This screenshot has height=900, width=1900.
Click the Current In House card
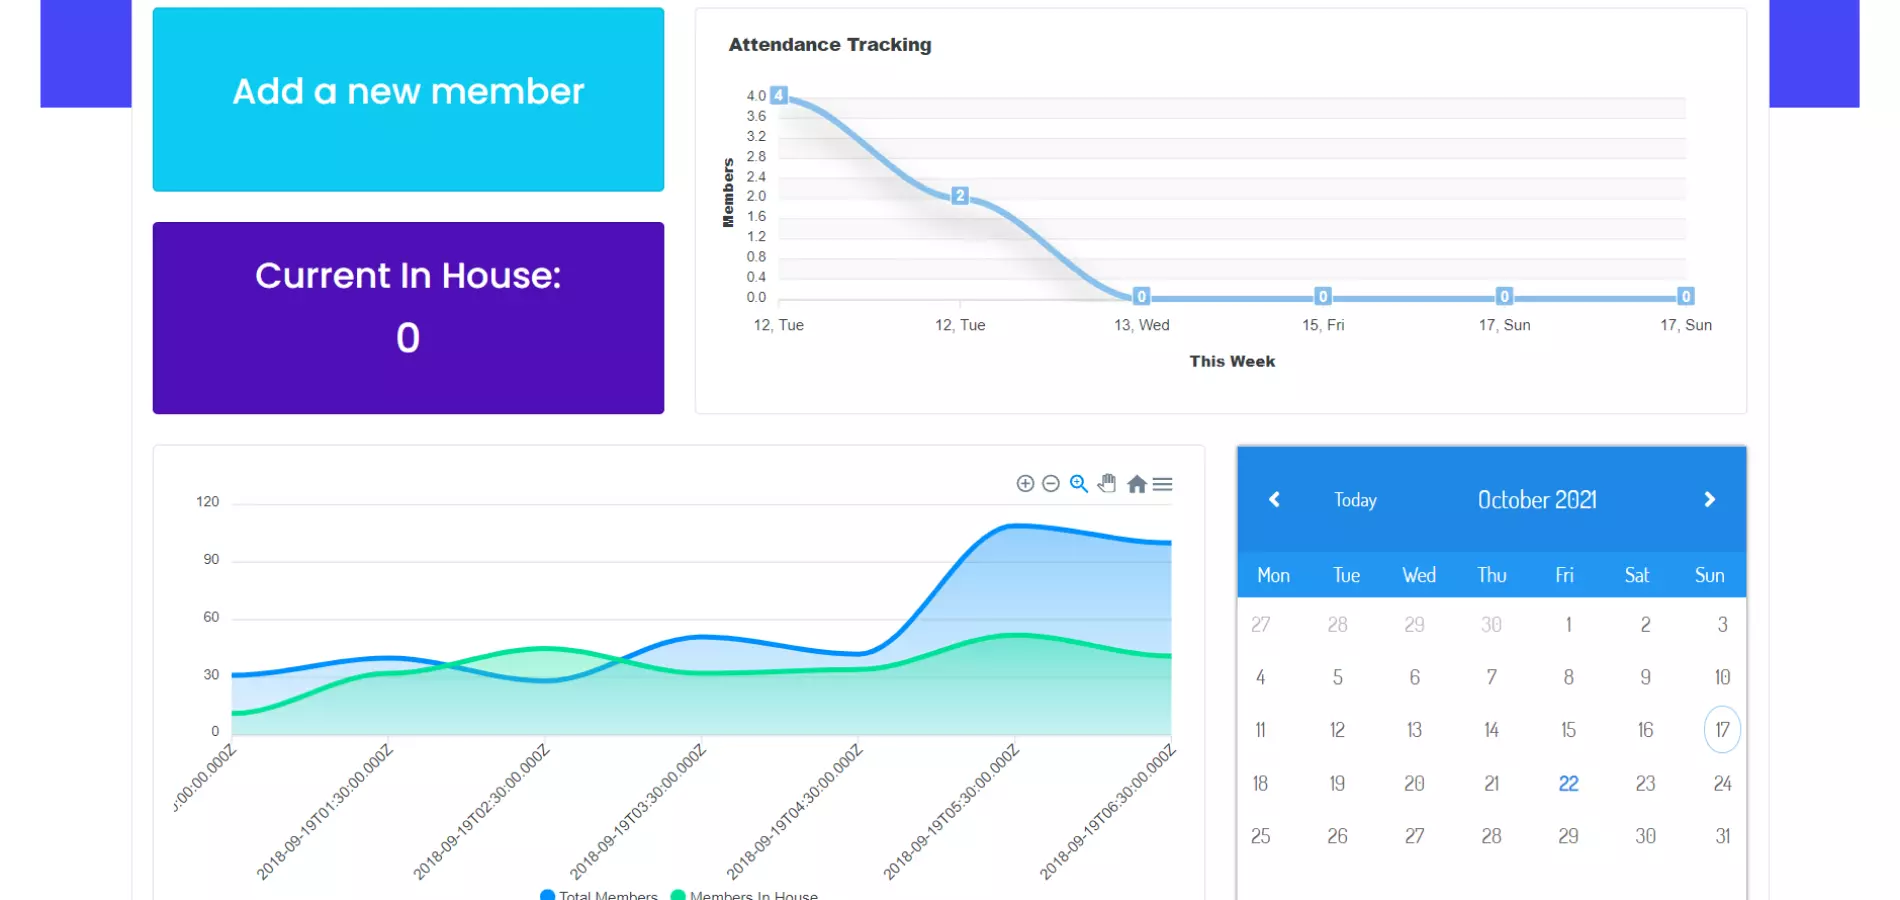click(408, 318)
